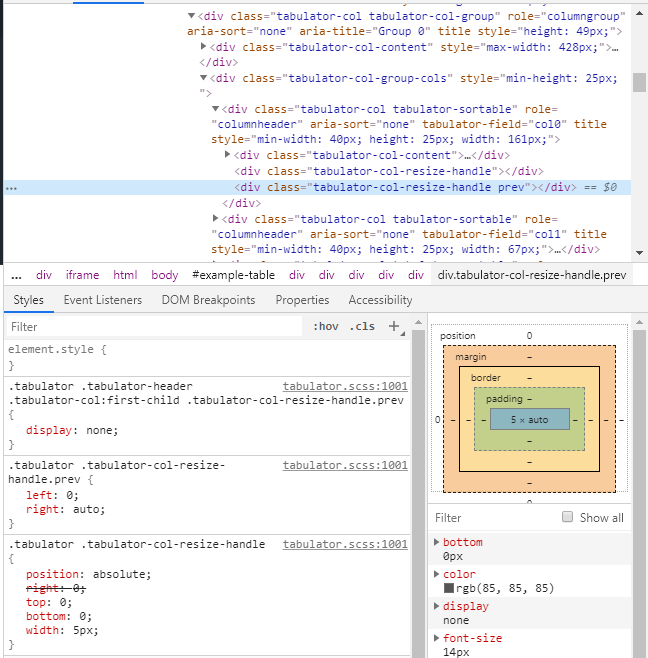Image resolution: width=648 pixels, height=658 pixels.
Task: Click the display: none declaration value
Action: pos(101,430)
